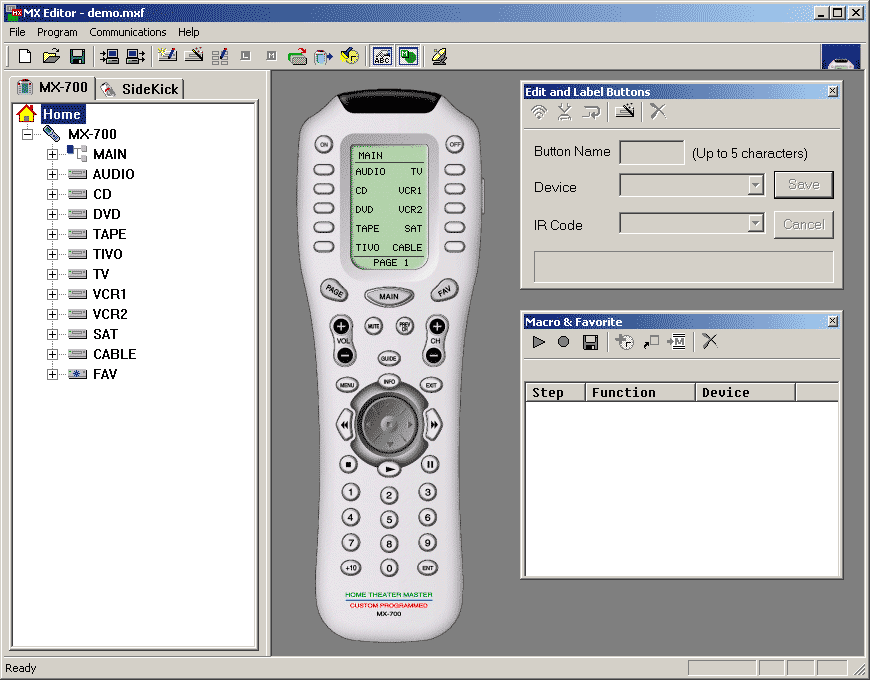The image size is (870, 680).
Task: Click the green device with red arrow icon
Action: (297, 56)
